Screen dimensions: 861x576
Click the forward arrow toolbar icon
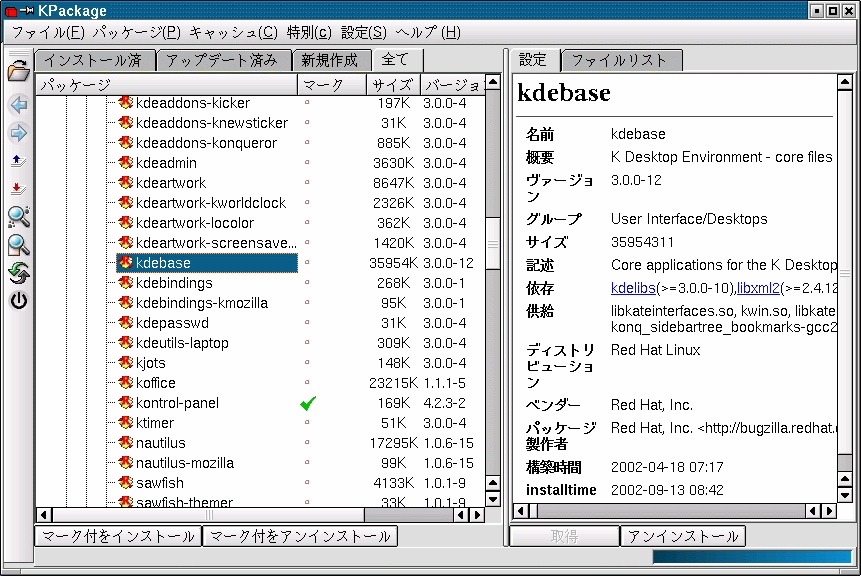pos(18,133)
